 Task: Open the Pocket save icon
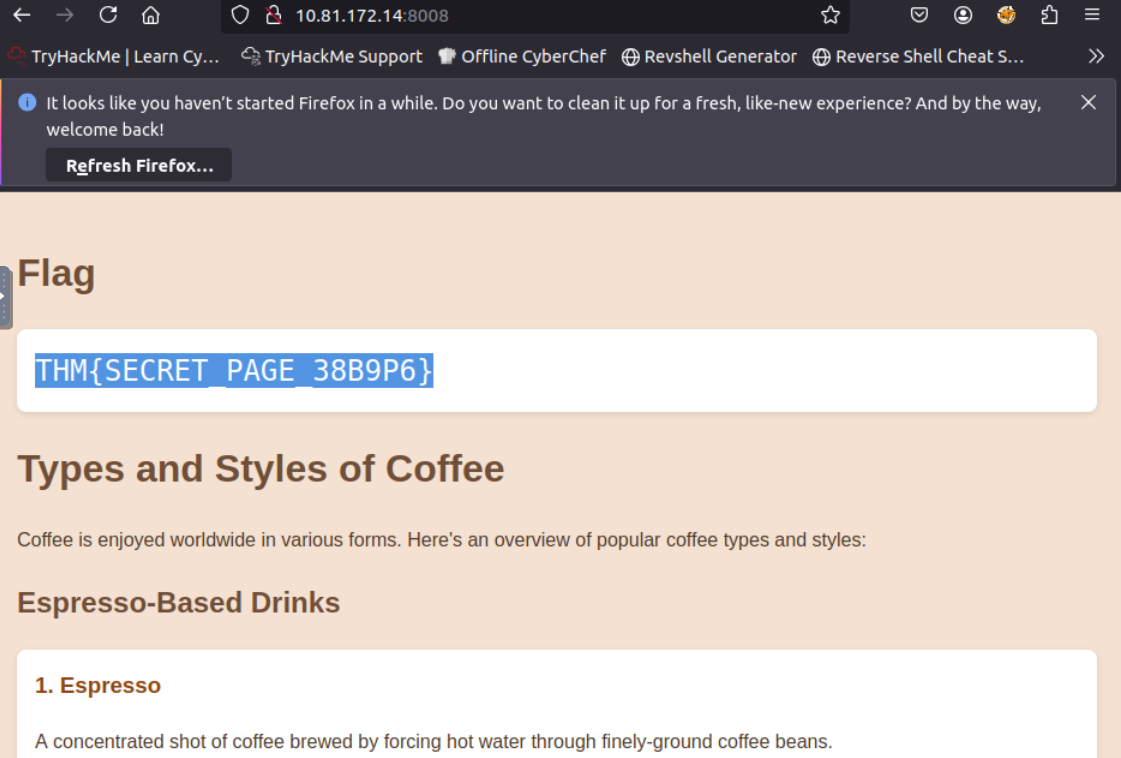919,15
